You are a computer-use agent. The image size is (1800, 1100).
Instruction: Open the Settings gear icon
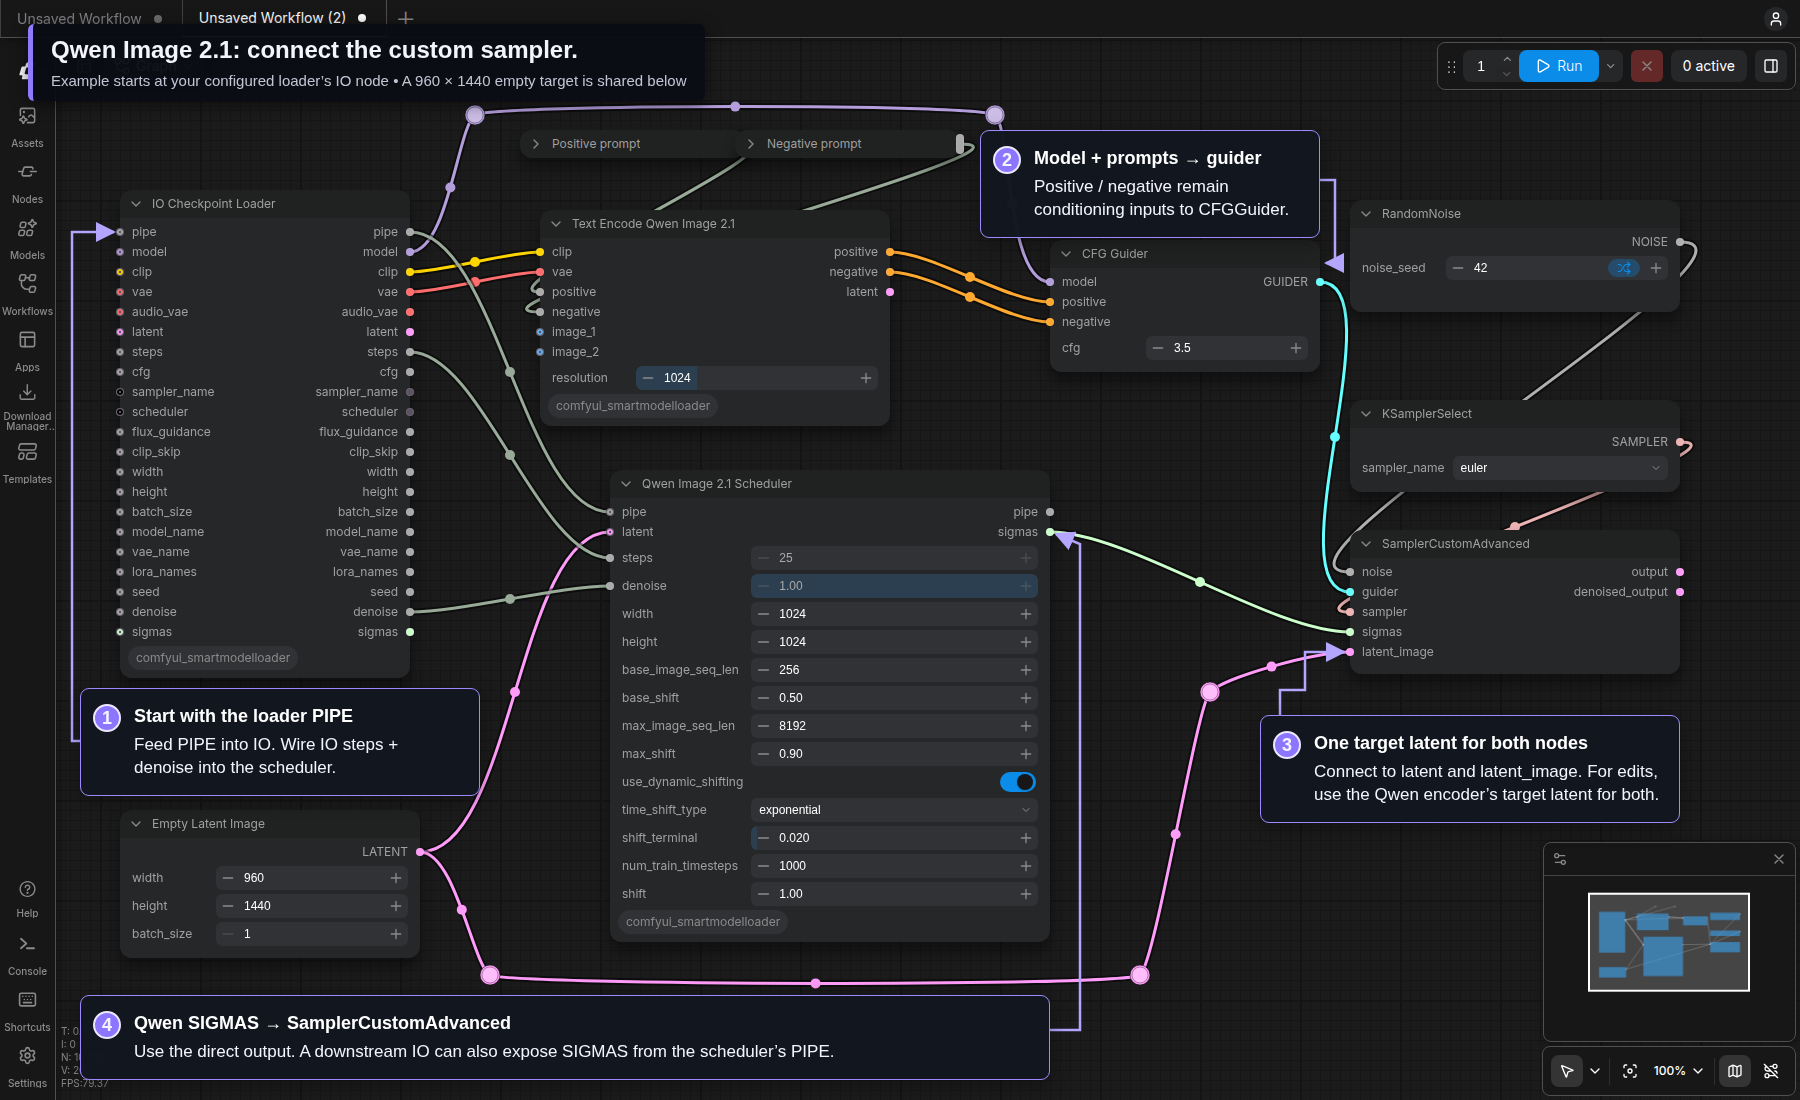27,1066
